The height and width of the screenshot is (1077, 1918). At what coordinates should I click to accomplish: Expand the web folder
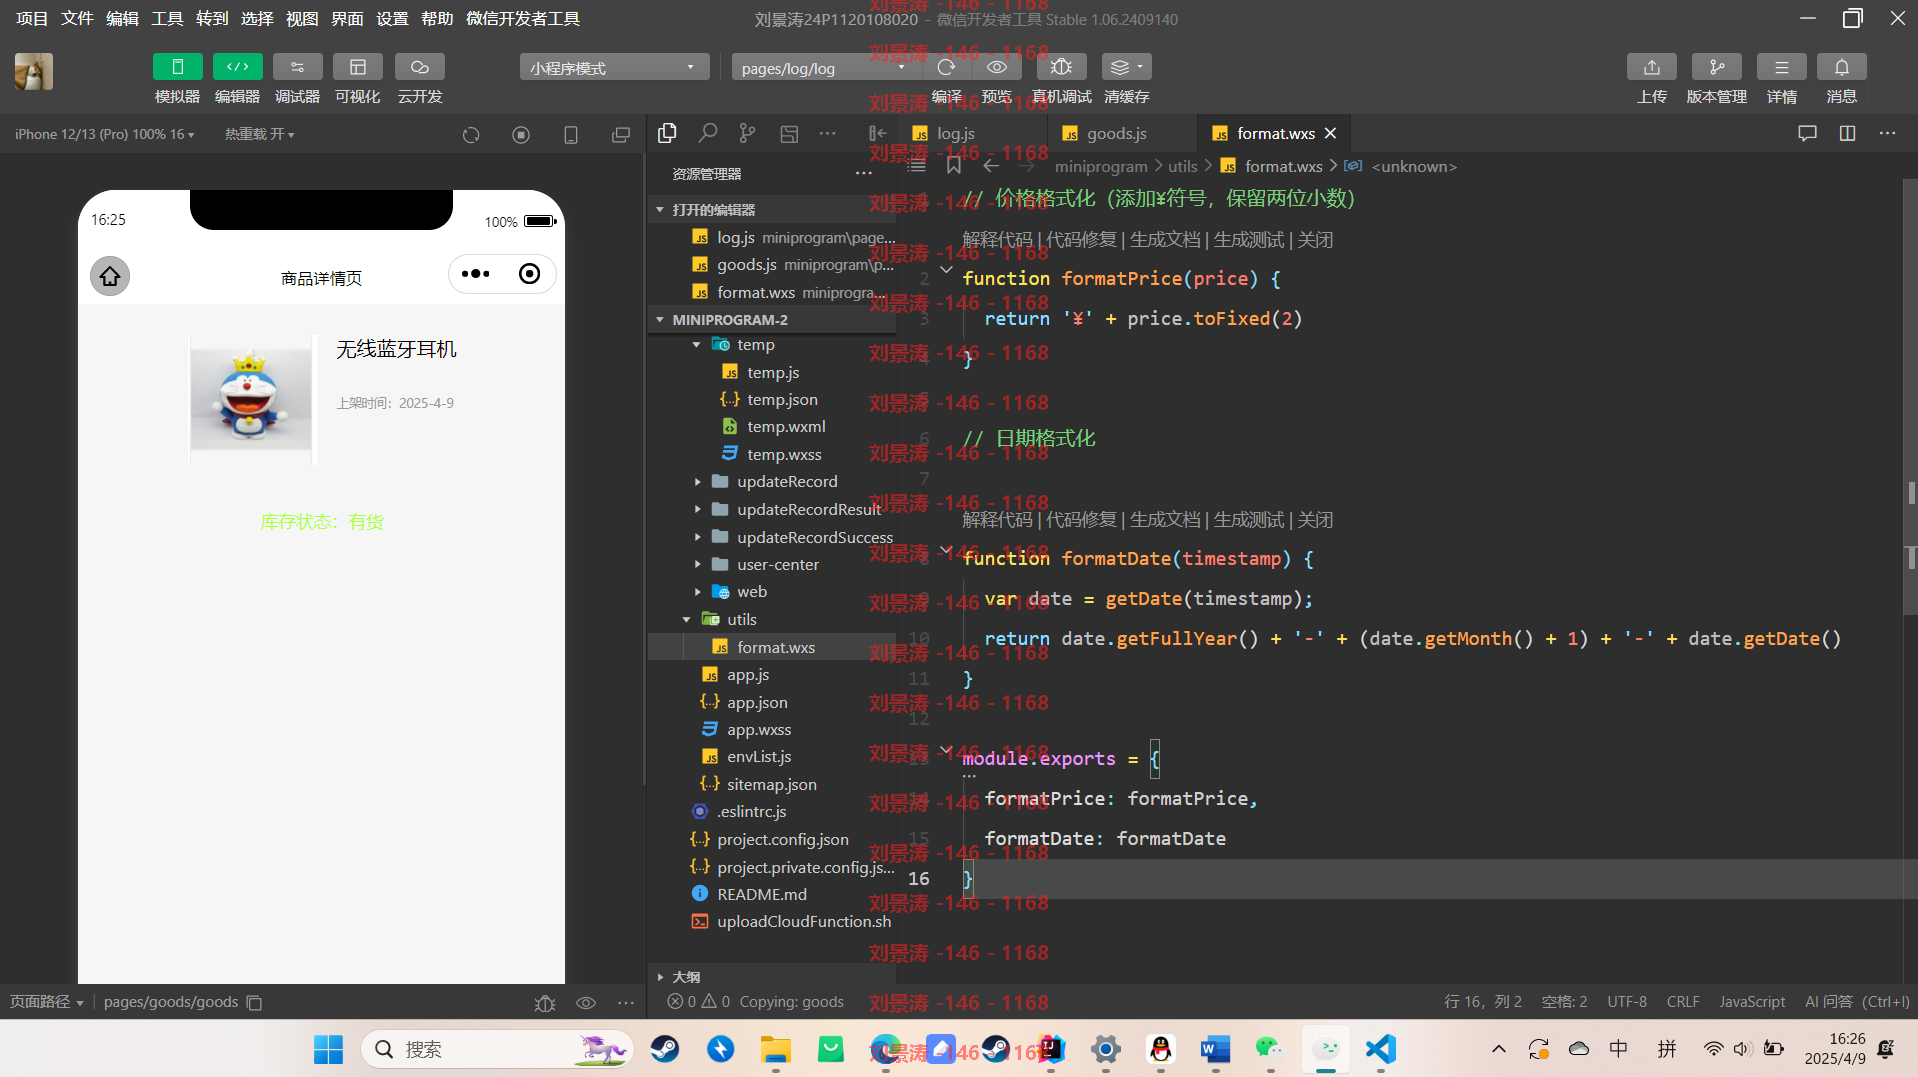pyautogui.click(x=697, y=591)
